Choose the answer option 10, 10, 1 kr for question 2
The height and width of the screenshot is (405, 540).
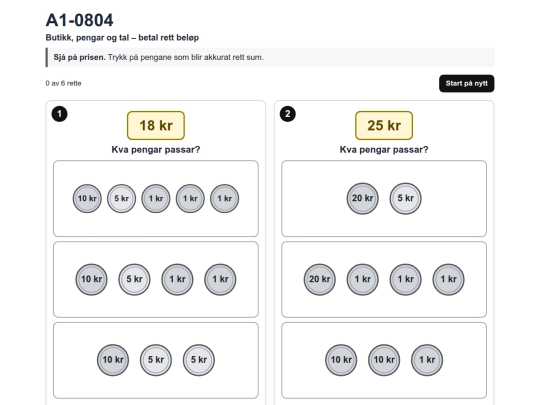coord(384,360)
